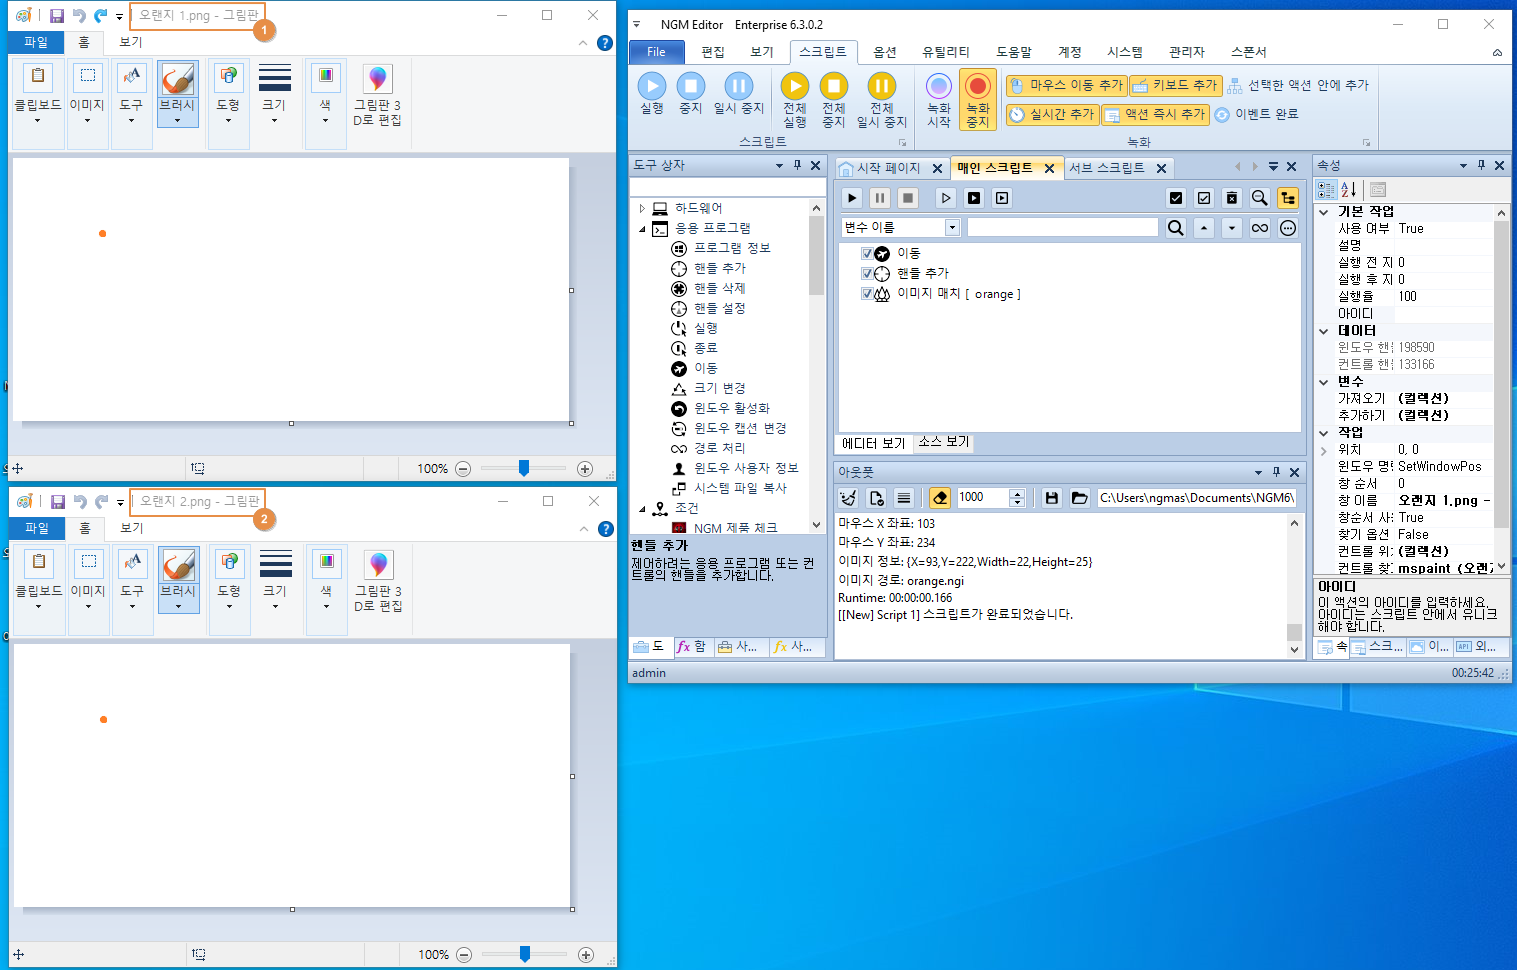The width and height of the screenshot is (1517, 970).
Task: Click the check-all filled checkbox icon
Action: tap(1176, 198)
